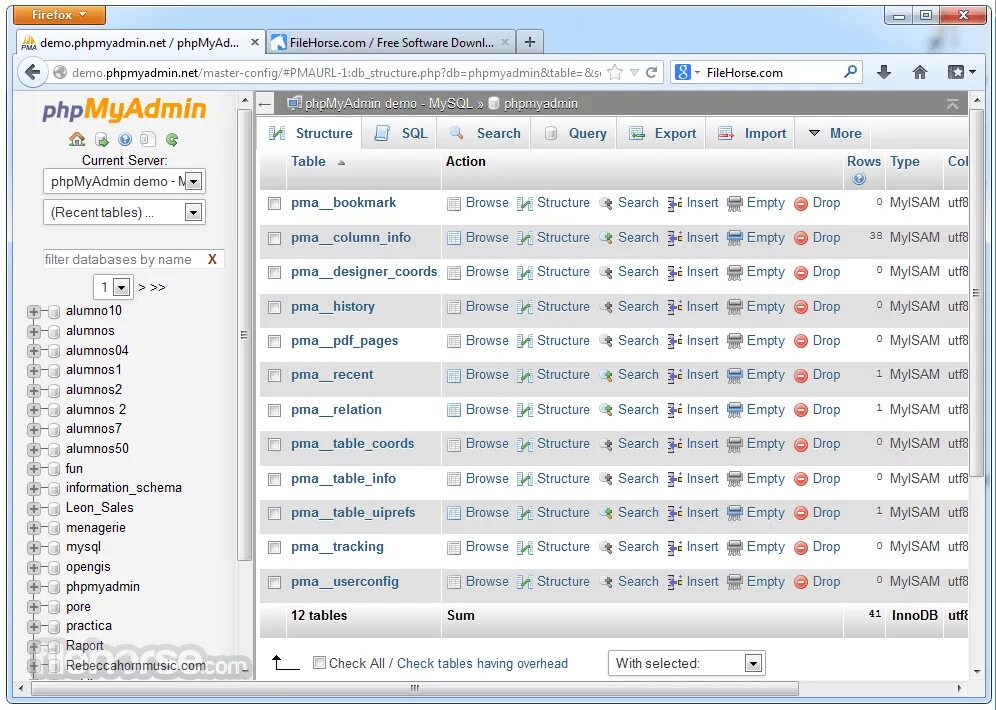The width and height of the screenshot is (996, 710).
Task: Sort by the Table column header
Action: click(308, 161)
